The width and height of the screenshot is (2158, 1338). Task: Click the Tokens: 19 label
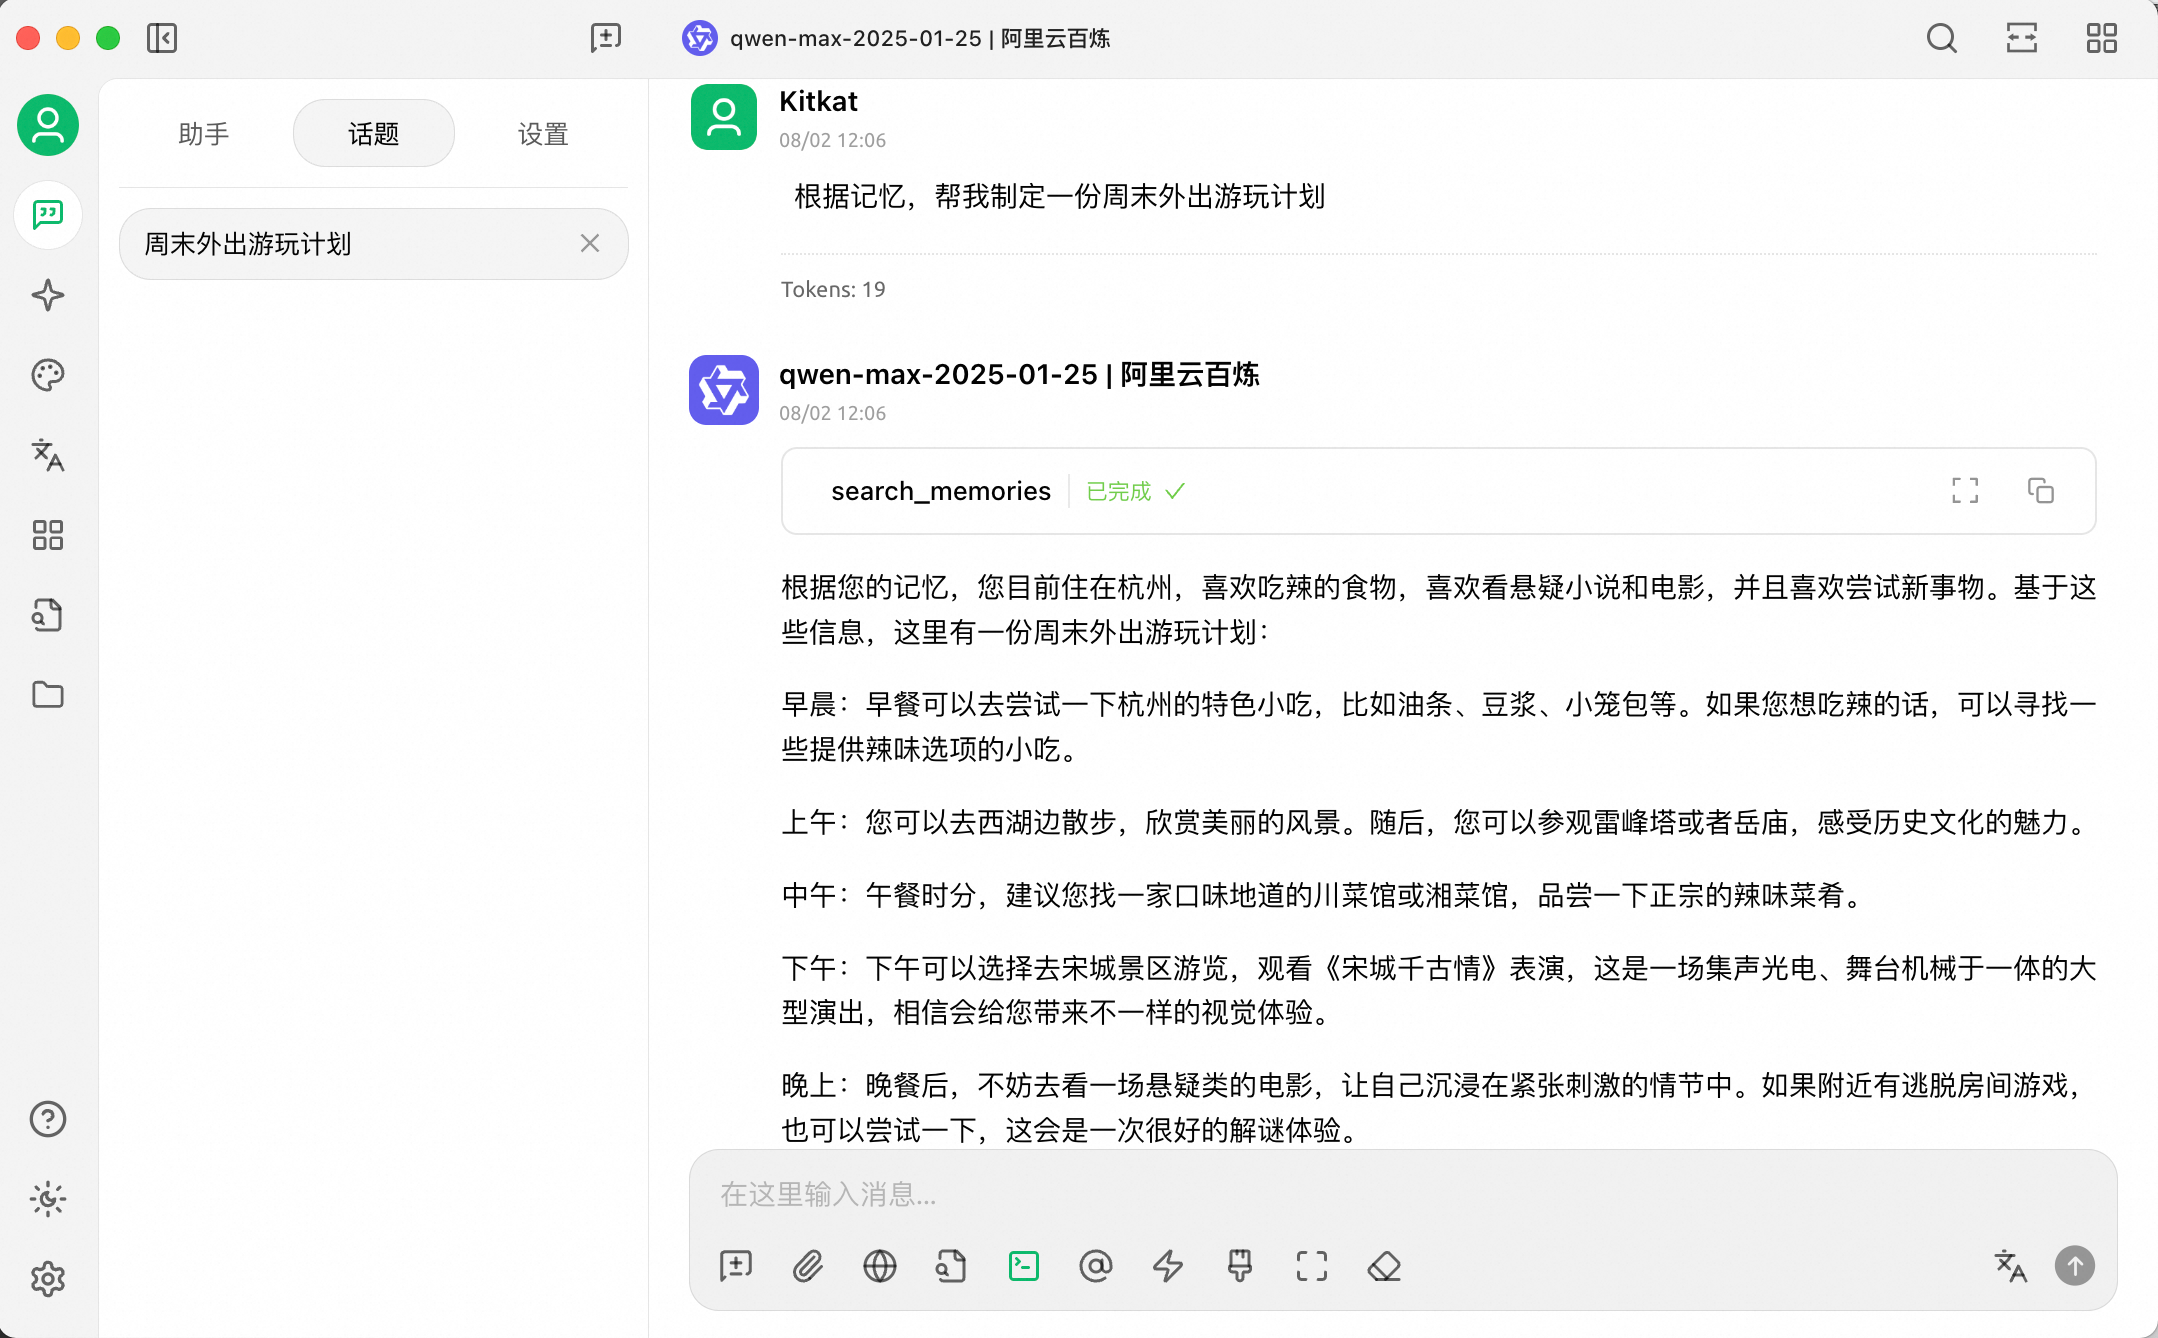[x=833, y=289]
